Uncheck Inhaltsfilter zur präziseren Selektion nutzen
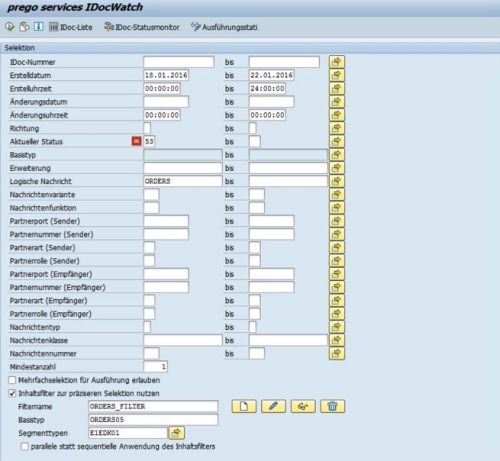 point(12,393)
